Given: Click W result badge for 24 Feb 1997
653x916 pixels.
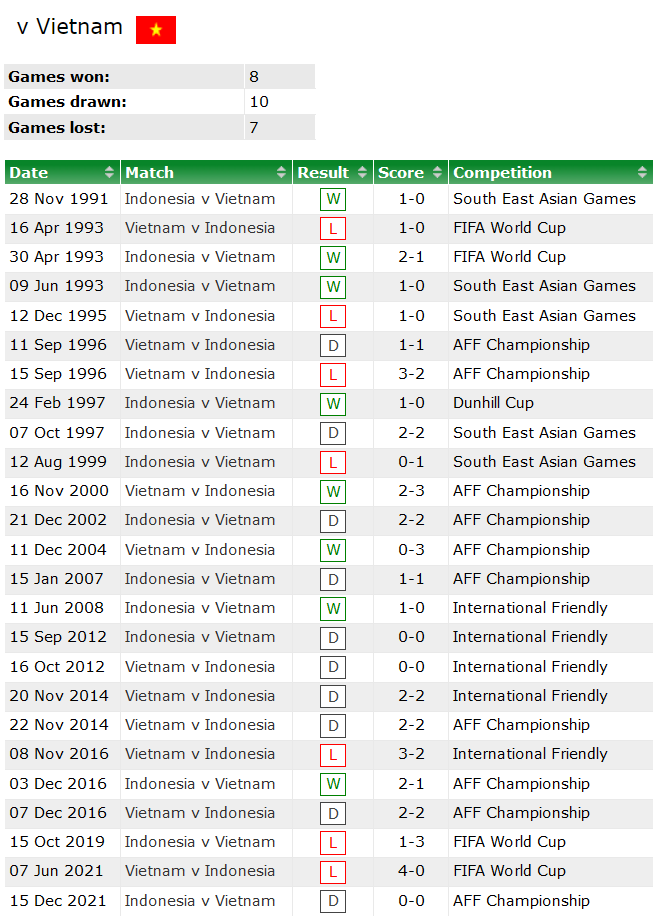Looking at the screenshot, I should (x=333, y=404).
